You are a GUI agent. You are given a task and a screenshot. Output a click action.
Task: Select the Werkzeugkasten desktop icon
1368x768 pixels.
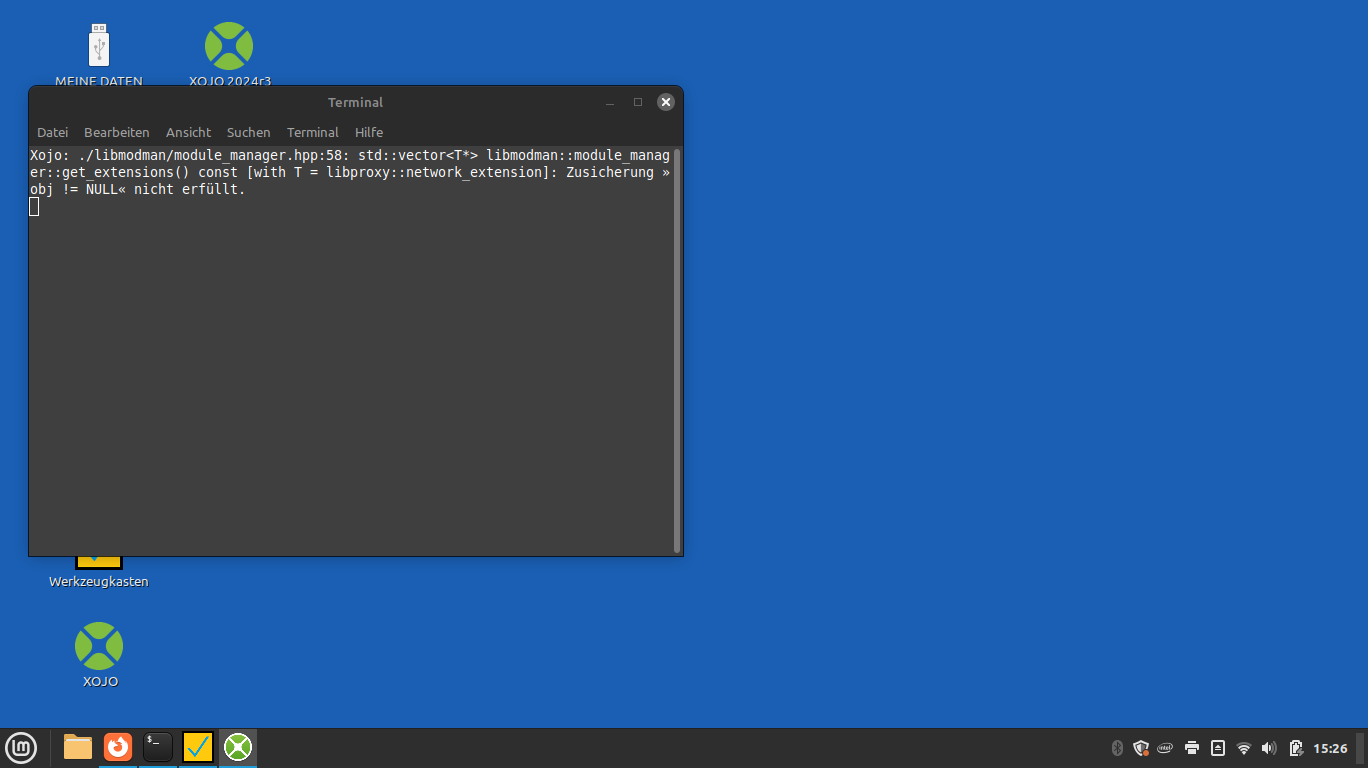[99, 563]
